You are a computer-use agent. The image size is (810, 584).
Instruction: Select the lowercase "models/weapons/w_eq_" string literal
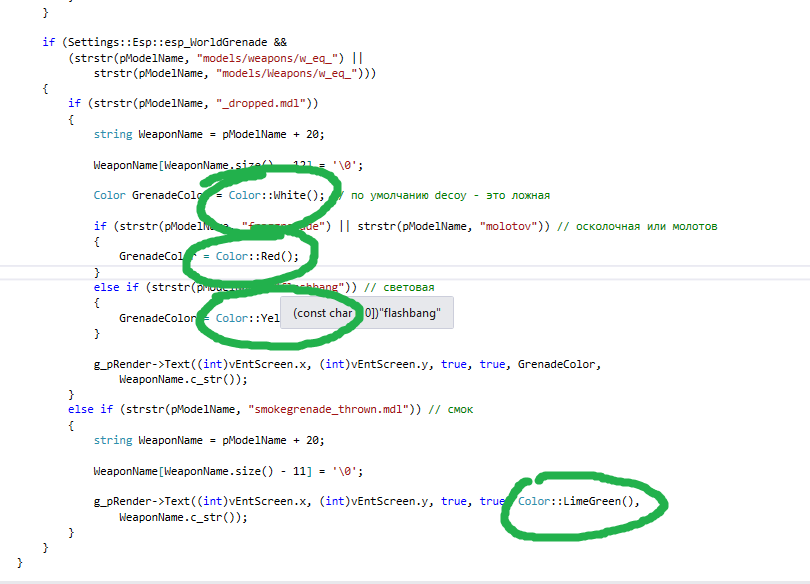pos(270,58)
